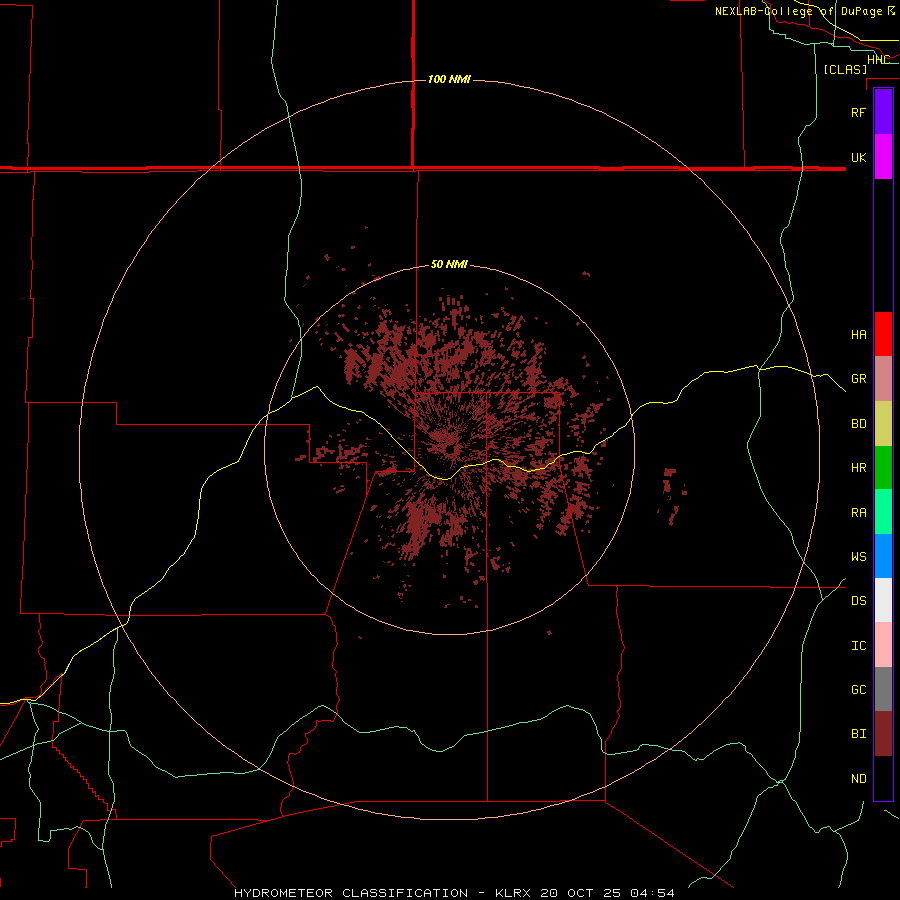
Task: Click the HA legend label
Action: pyautogui.click(x=858, y=335)
